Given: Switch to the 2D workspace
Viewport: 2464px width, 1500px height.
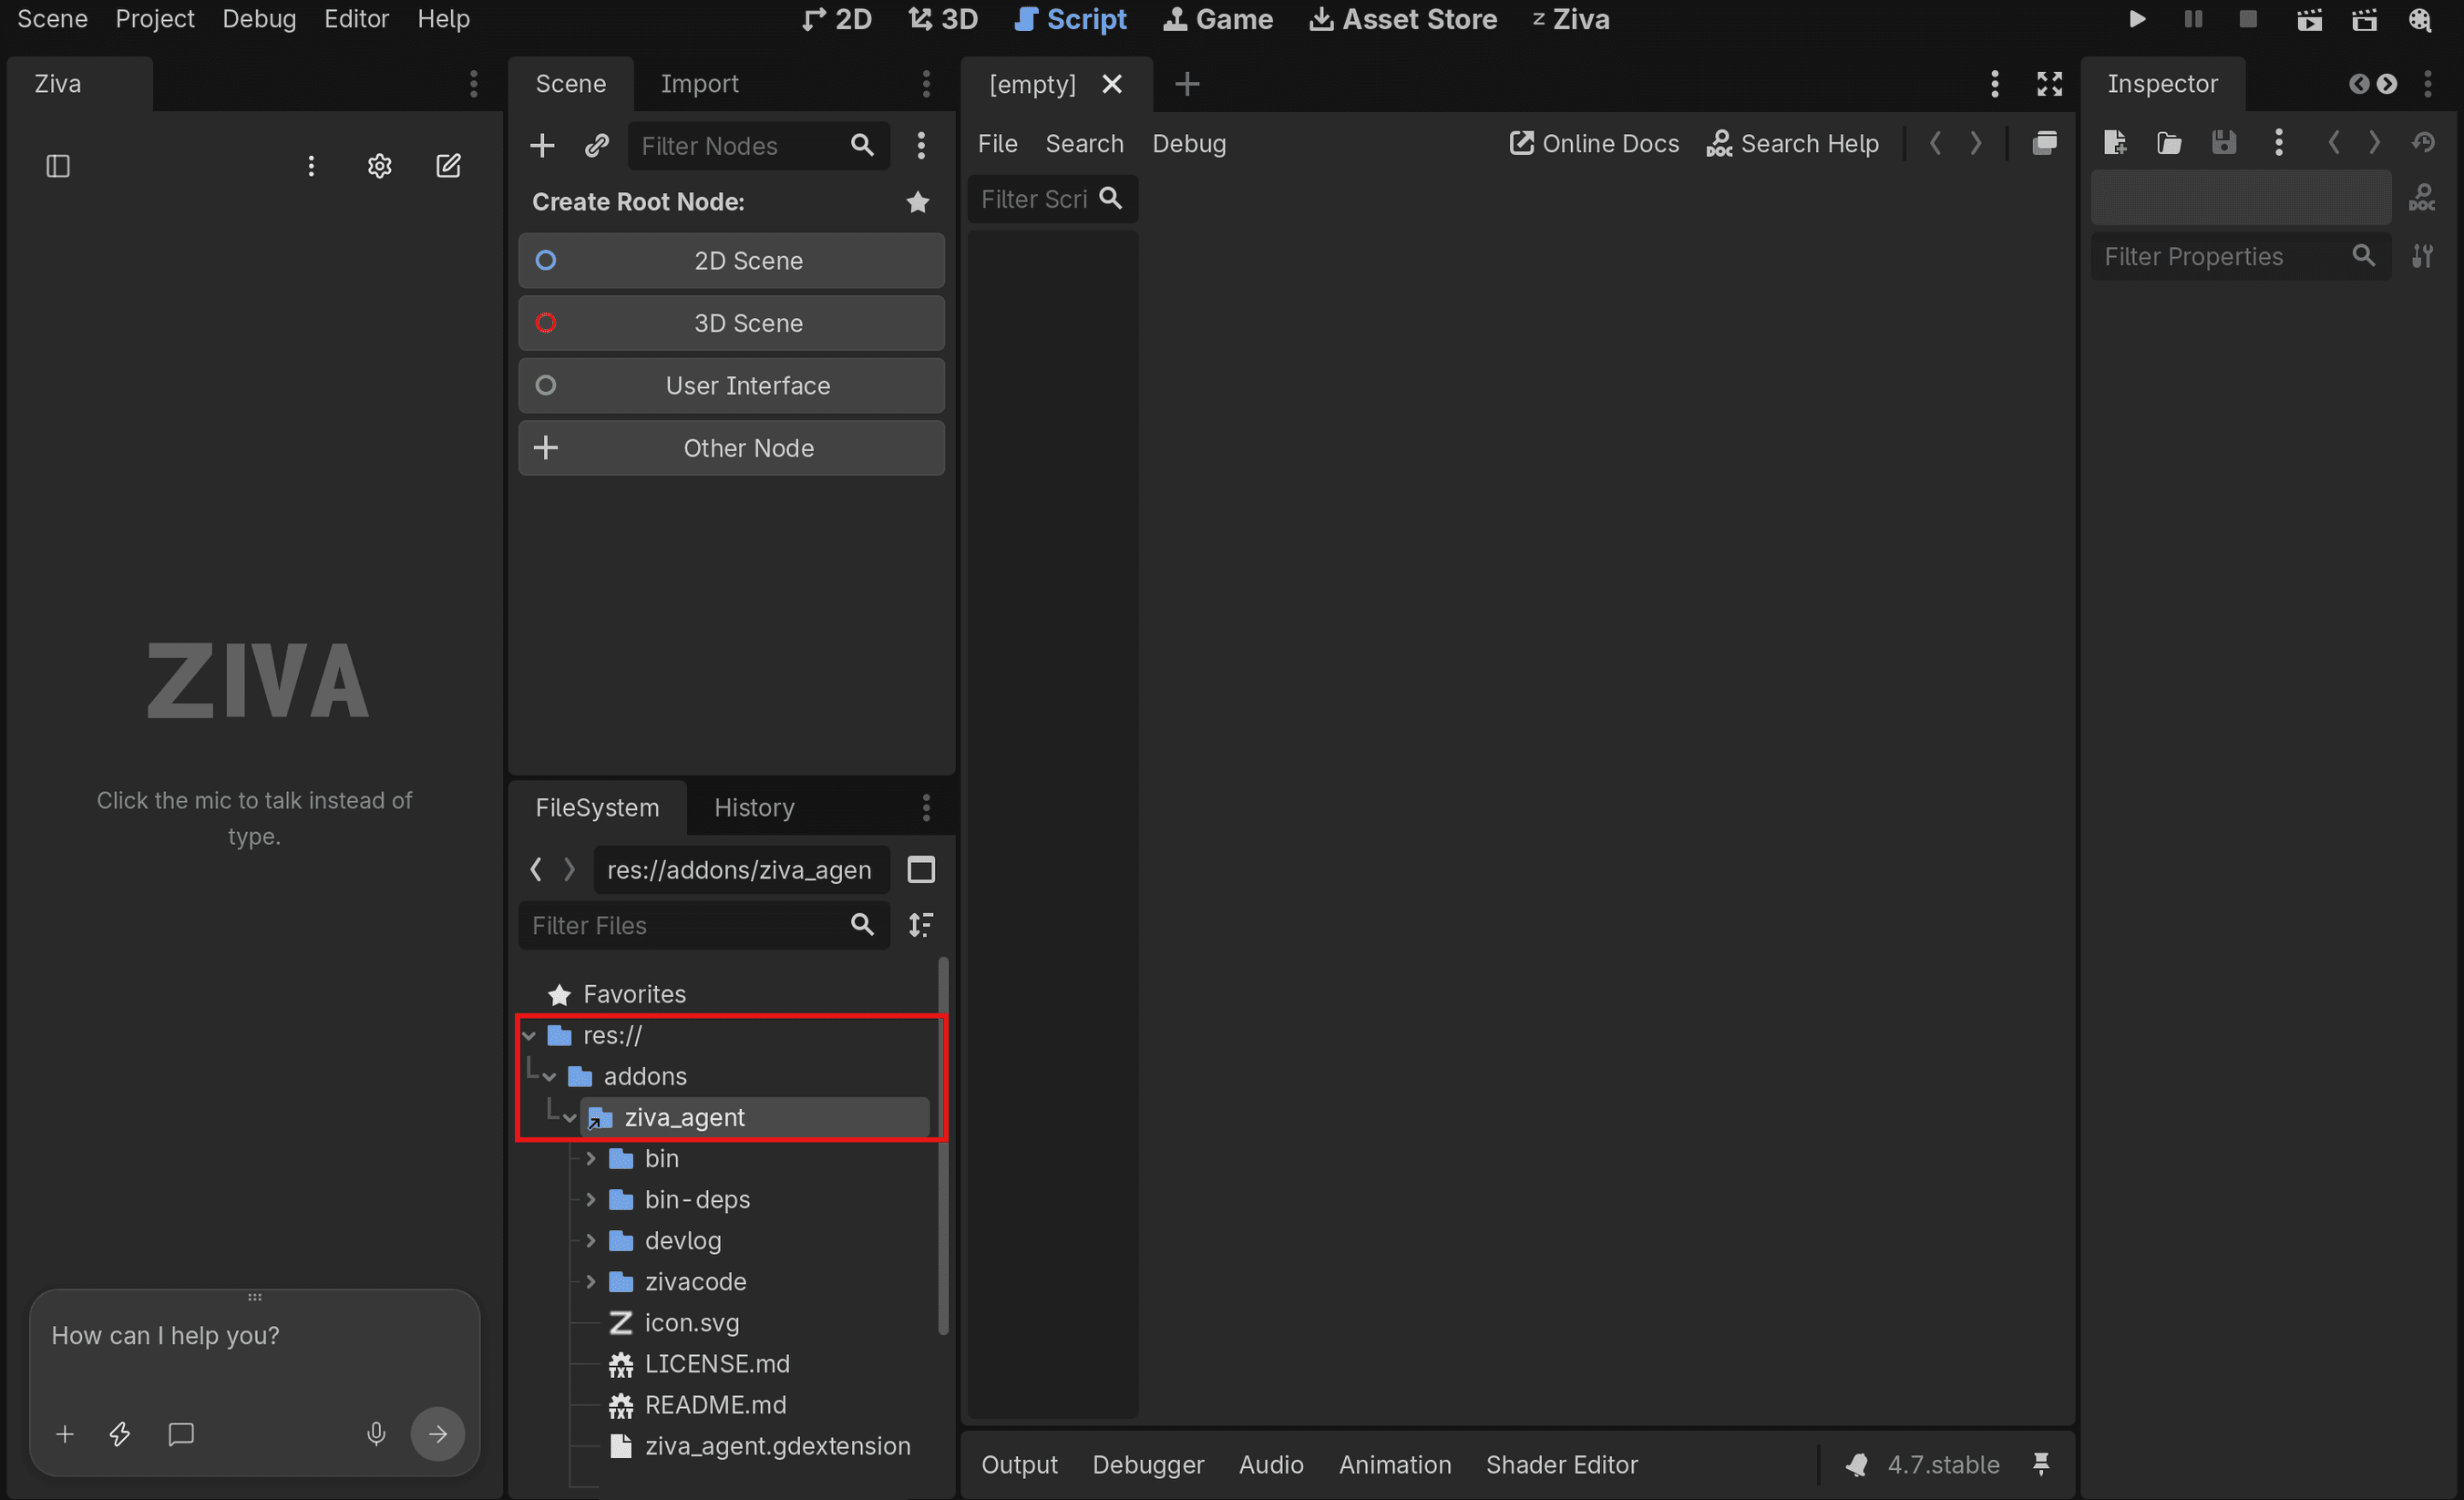Looking at the screenshot, I should [838, 19].
